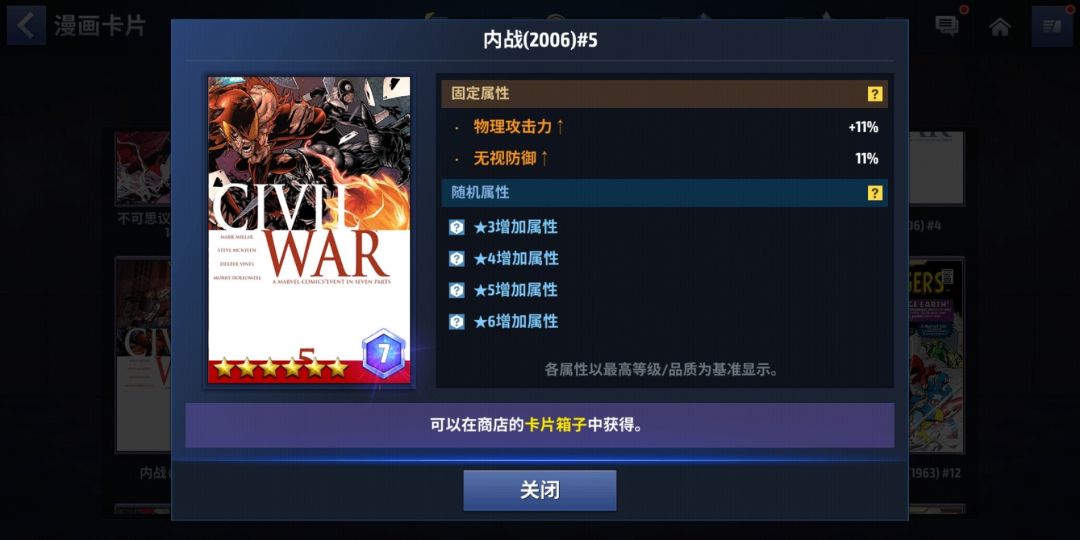Screen dimensions: 1080x540
Task: Click the help icon beside 固定属性
Action: pos(875,94)
